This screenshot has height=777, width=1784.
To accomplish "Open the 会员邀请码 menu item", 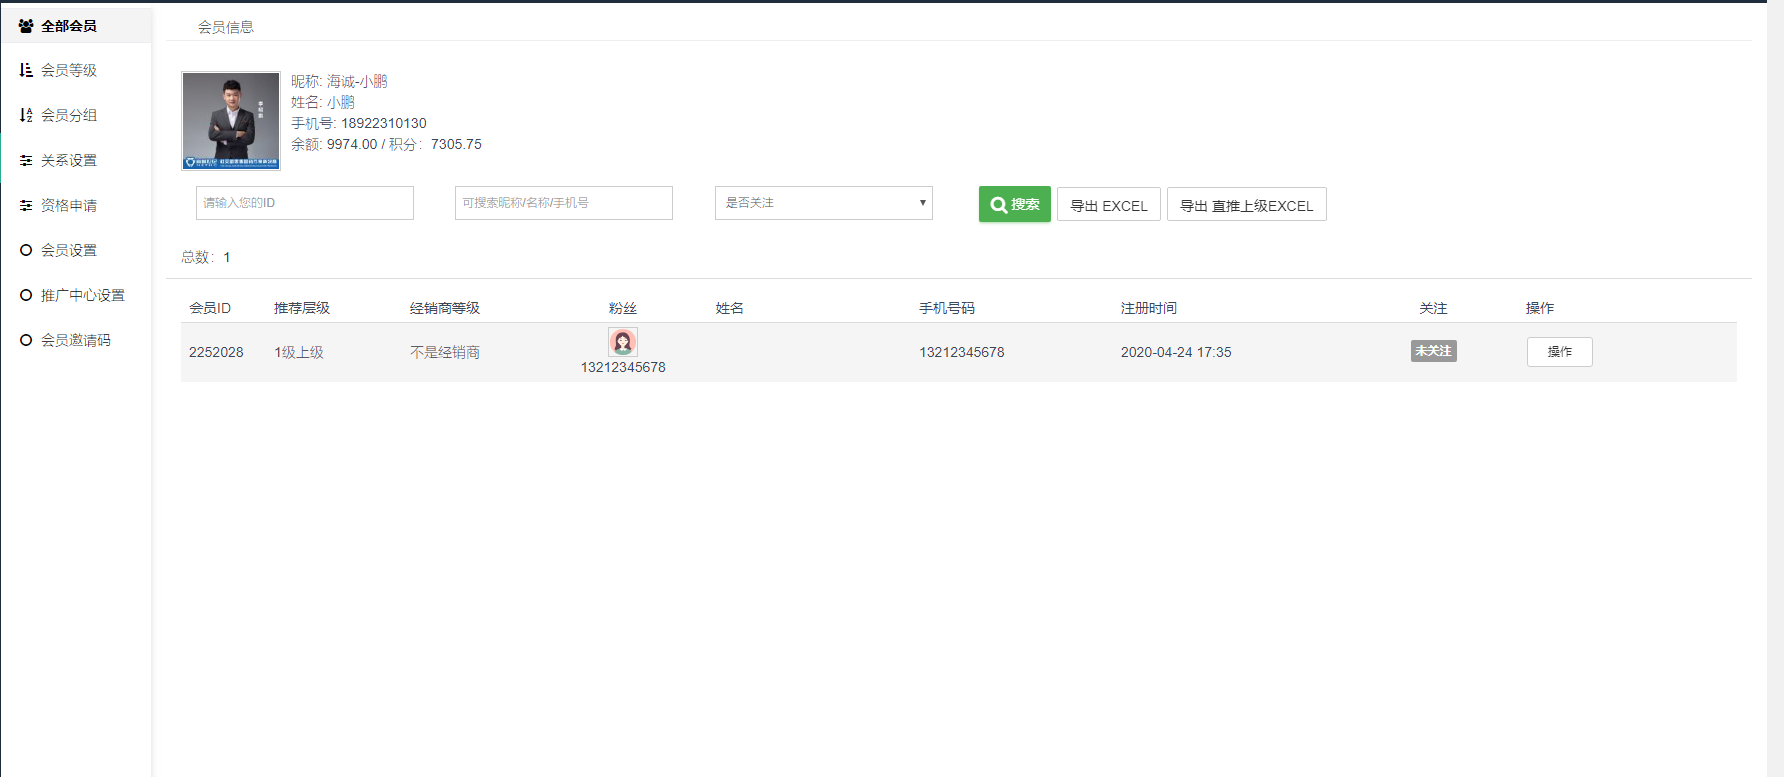I will point(76,340).
